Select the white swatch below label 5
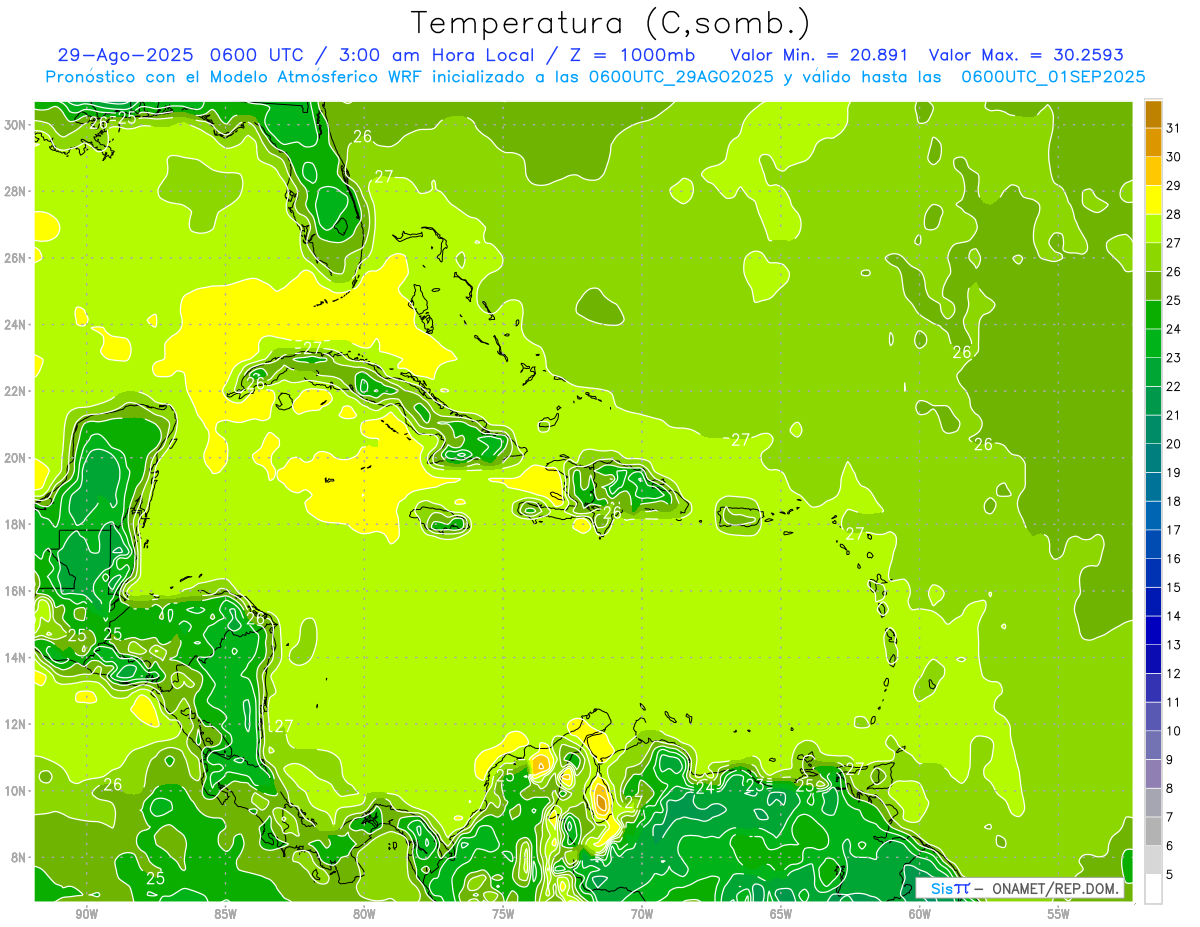Screen dimensions: 1200x927 click(x=1153, y=889)
